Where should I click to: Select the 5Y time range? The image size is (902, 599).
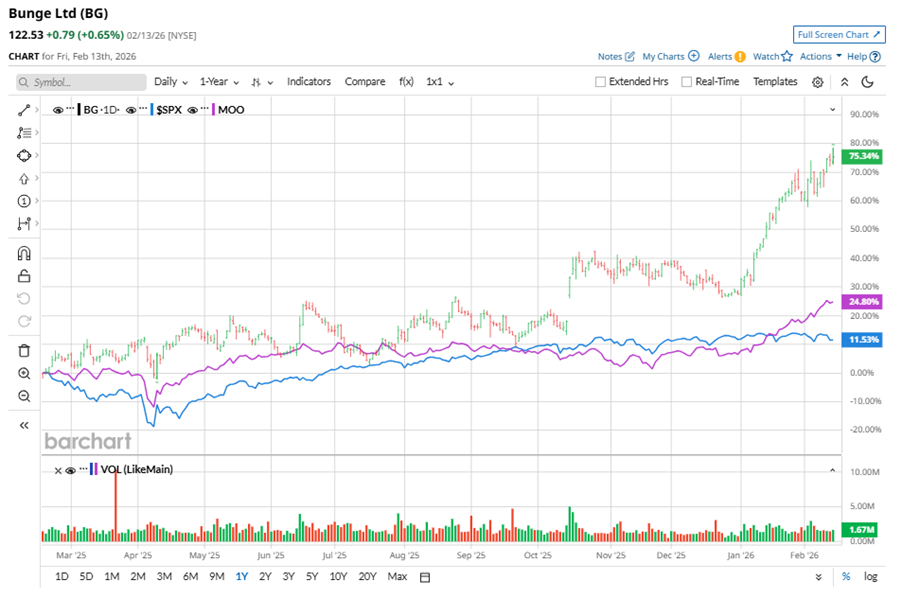pos(312,577)
